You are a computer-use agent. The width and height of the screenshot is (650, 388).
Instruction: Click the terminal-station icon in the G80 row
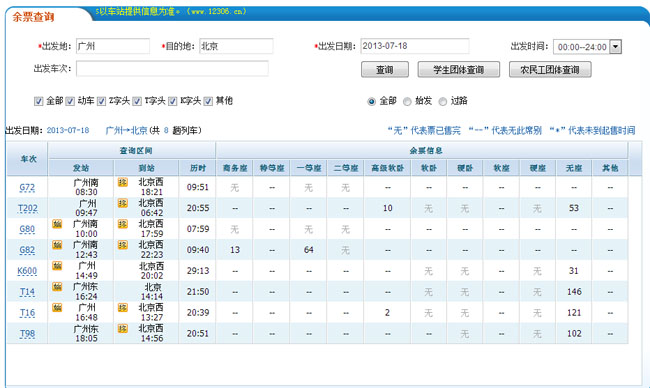tap(123, 224)
